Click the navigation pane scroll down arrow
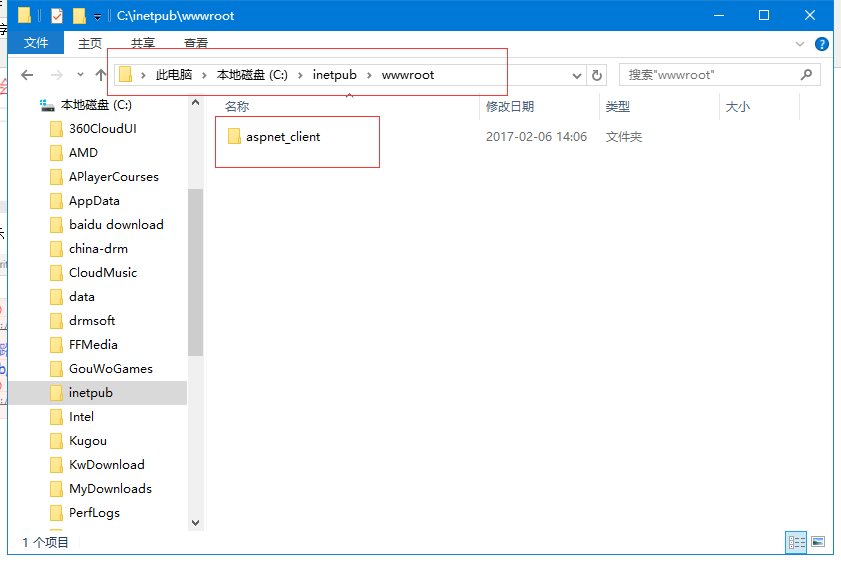 pos(195,523)
